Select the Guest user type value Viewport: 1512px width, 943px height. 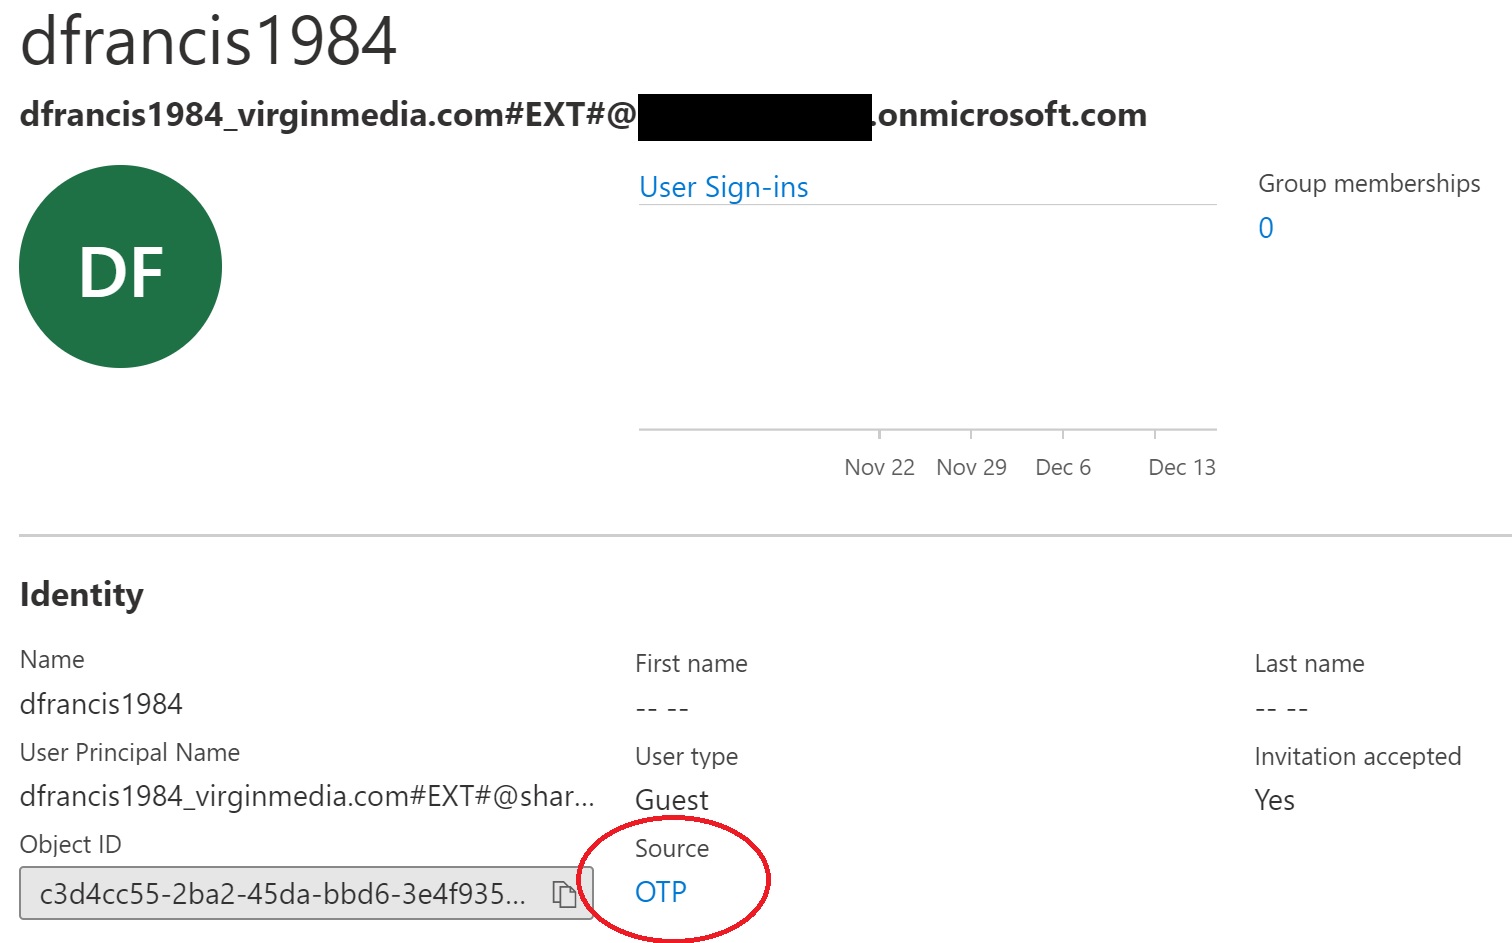click(671, 800)
